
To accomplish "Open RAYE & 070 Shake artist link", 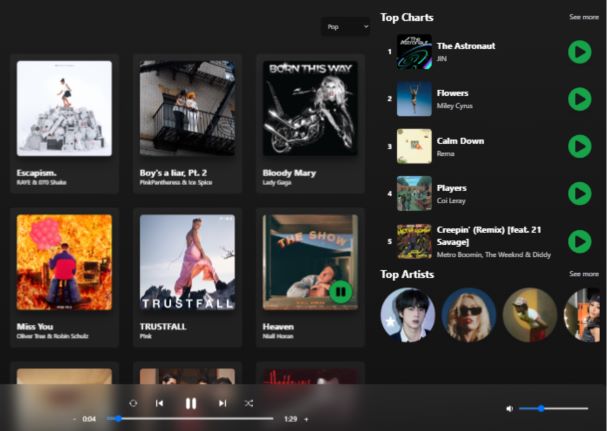I will coord(41,182).
